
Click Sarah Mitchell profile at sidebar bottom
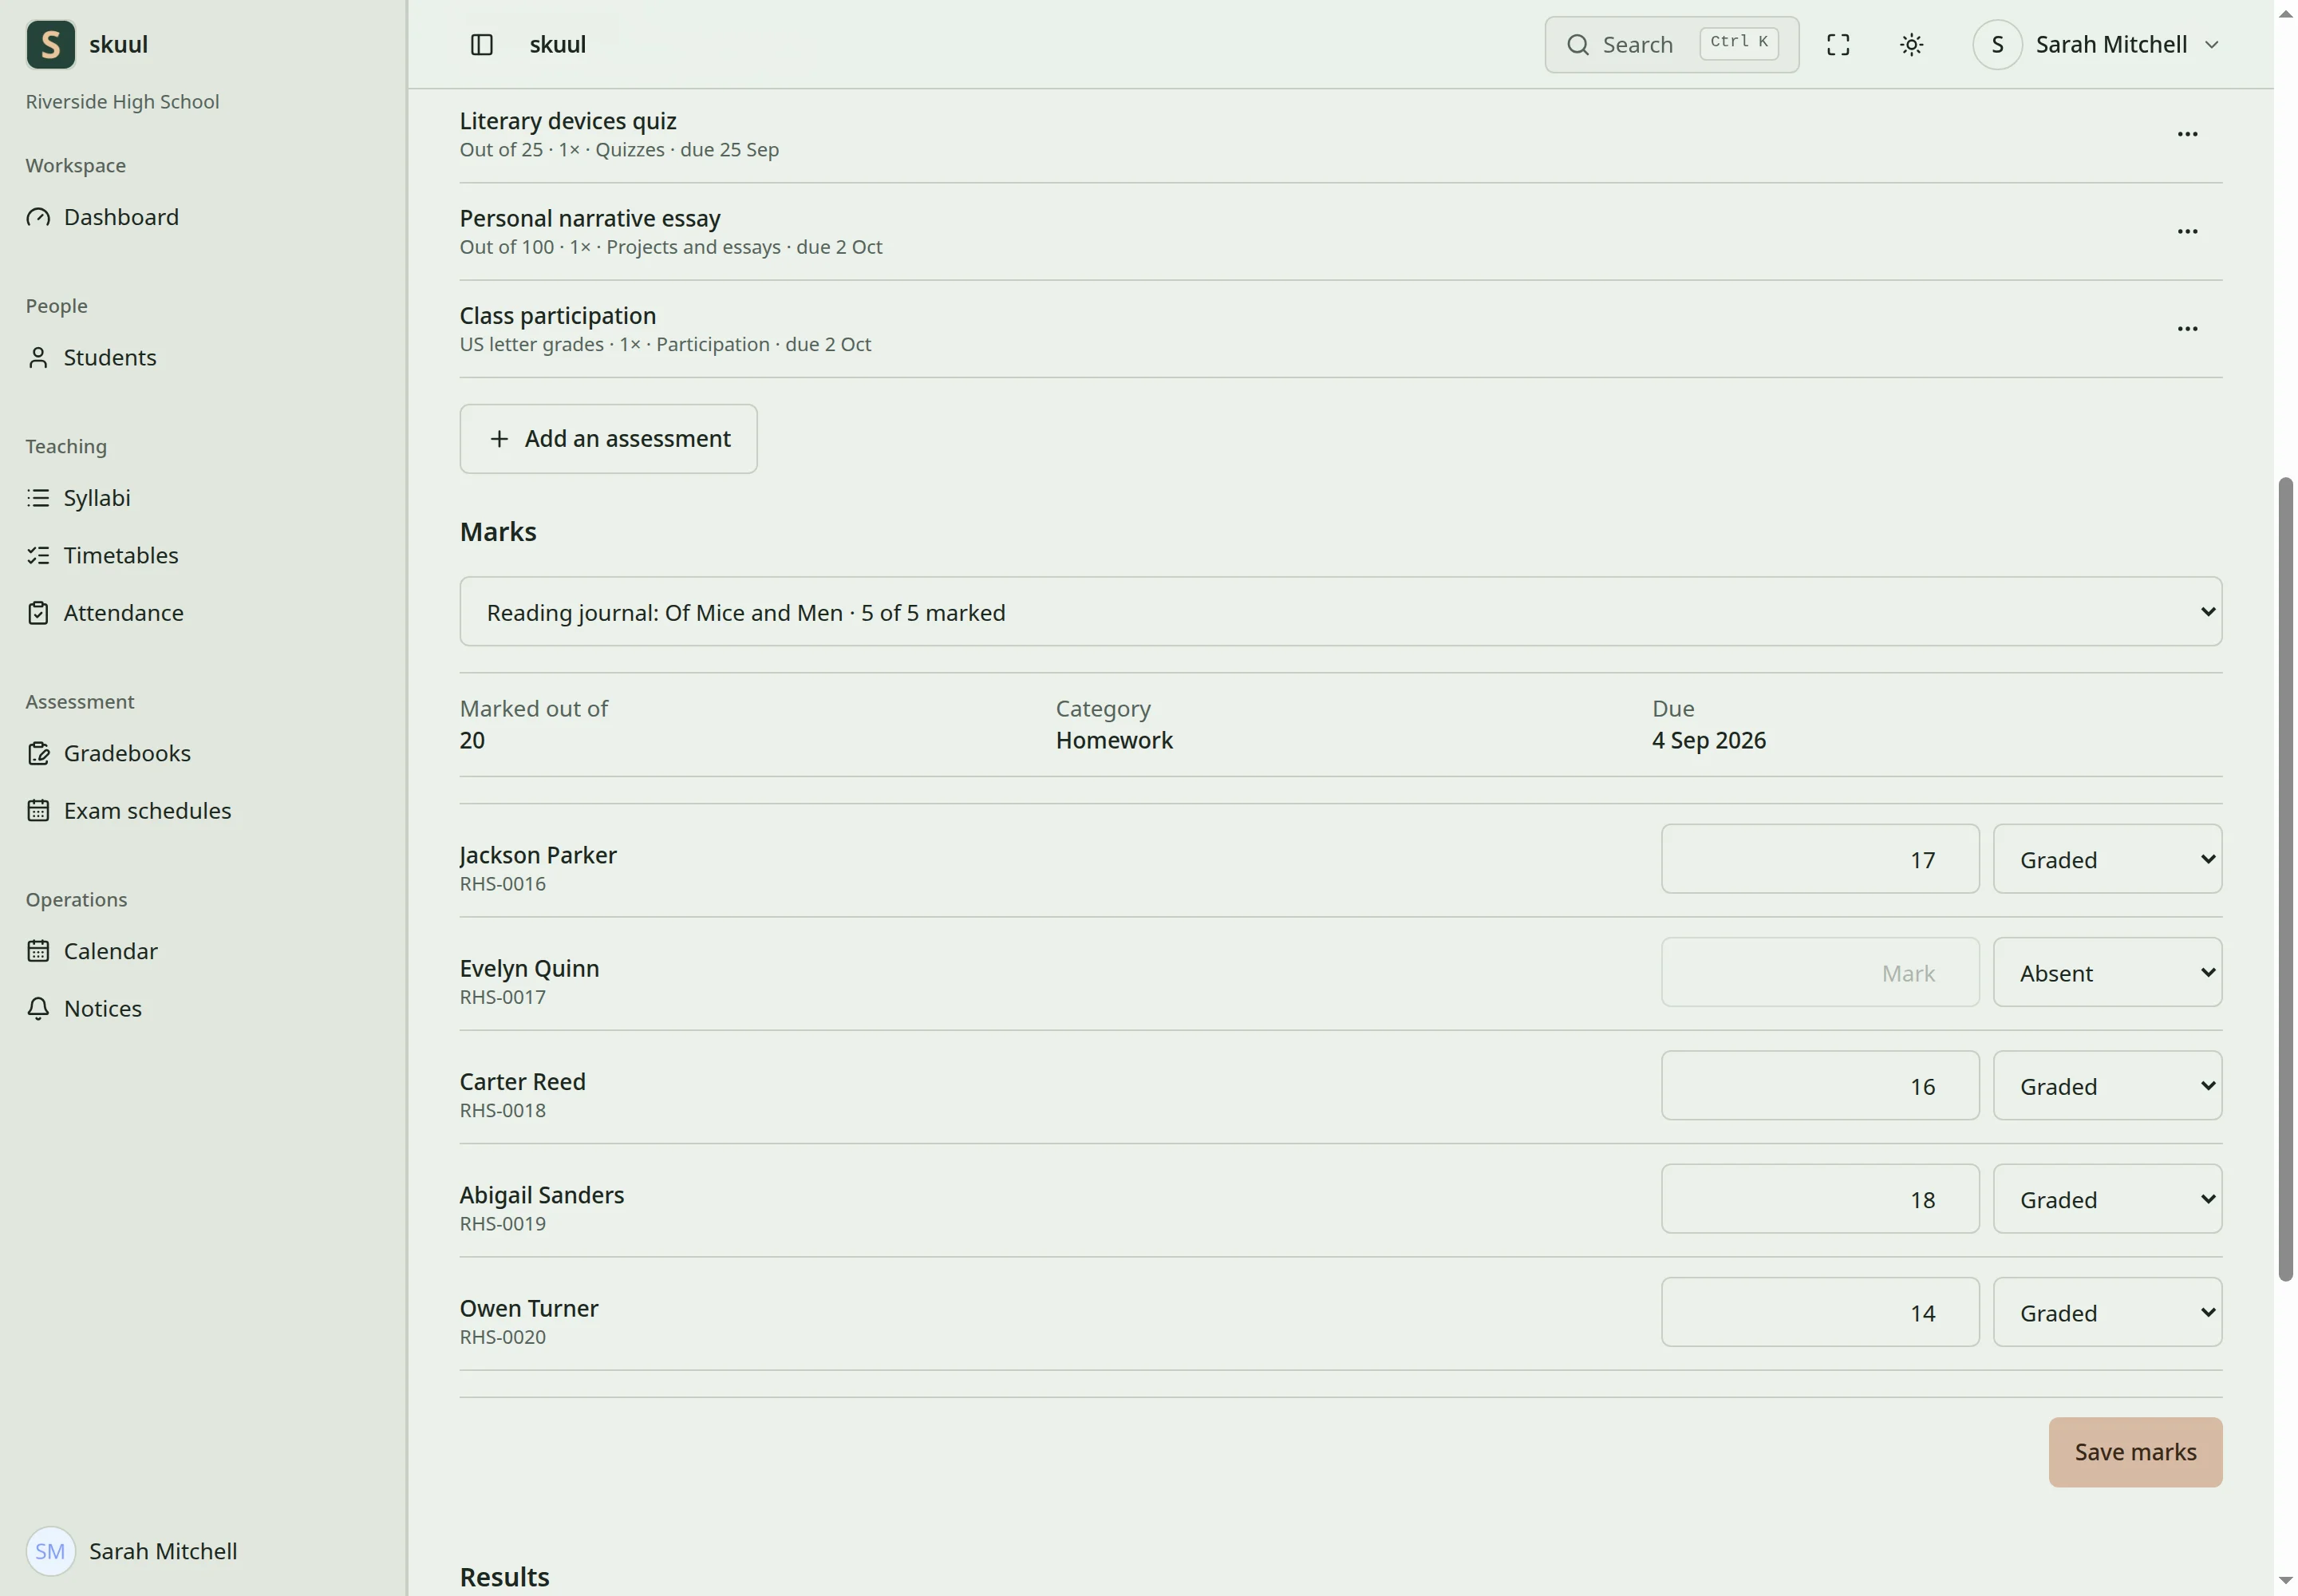coord(132,1551)
